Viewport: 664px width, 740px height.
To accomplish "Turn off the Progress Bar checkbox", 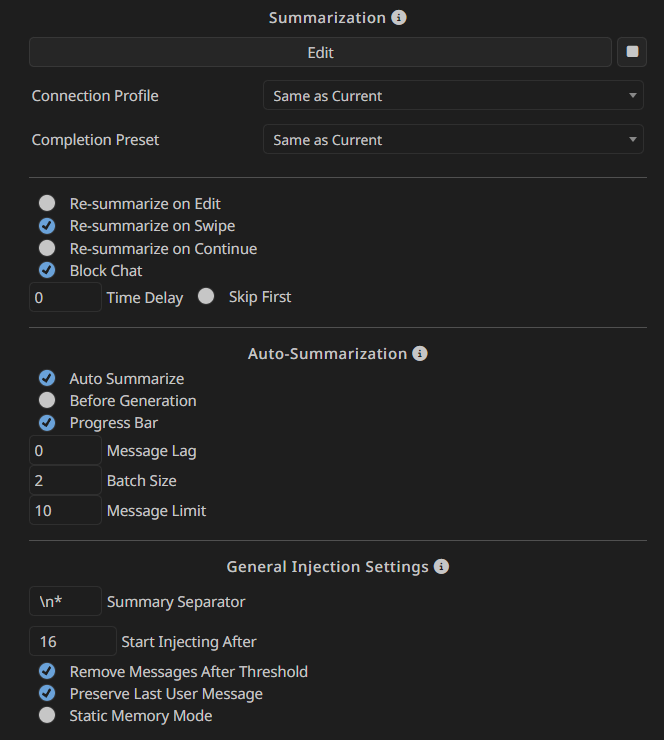I will point(47,423).
